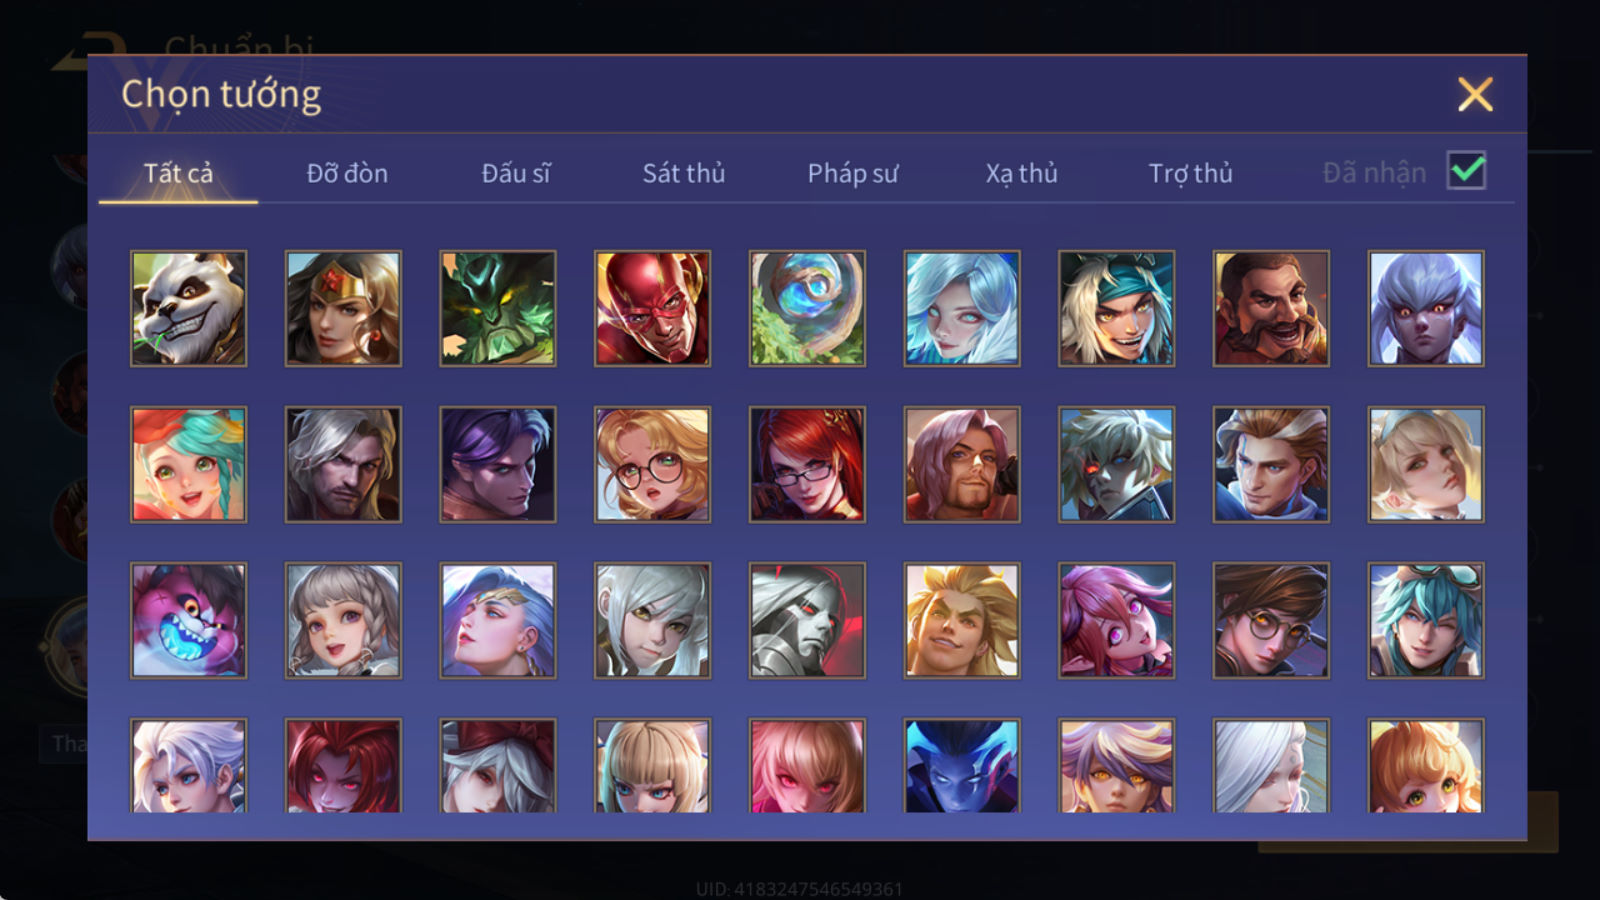Close the Chọn tướng dialog
This screenshot has width=1600, height=900.
click(x=1475, y=94)
